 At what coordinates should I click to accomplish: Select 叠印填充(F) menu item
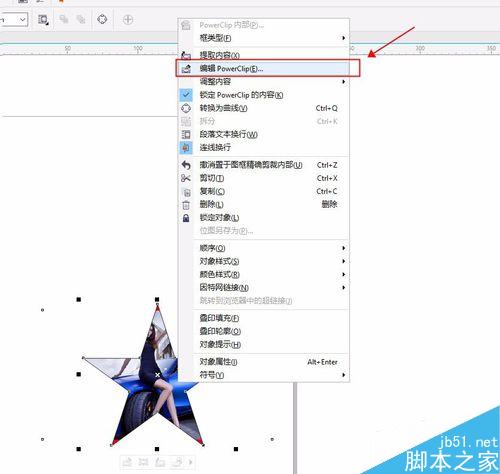point(264,318)
